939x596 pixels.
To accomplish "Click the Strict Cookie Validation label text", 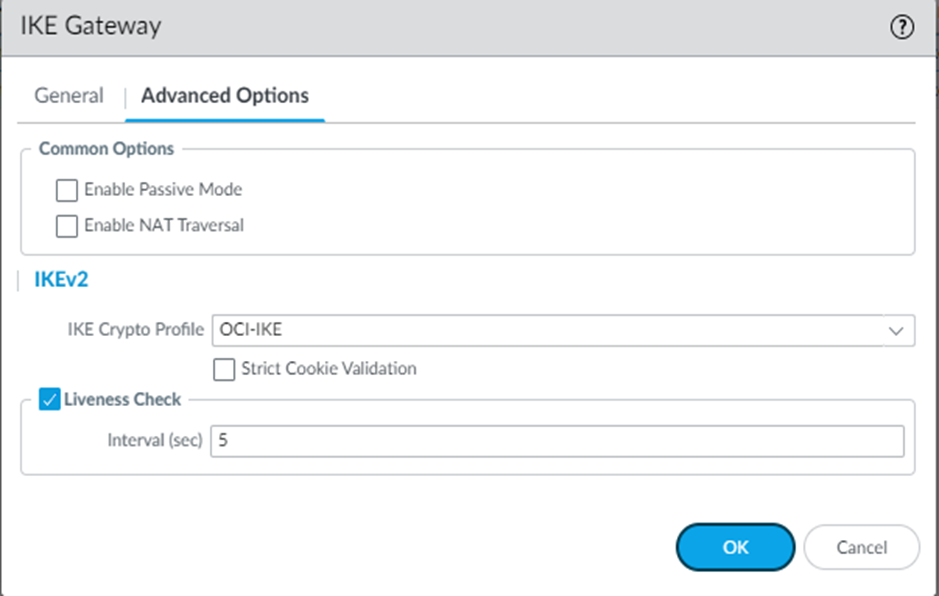I will tap(329, 369).
